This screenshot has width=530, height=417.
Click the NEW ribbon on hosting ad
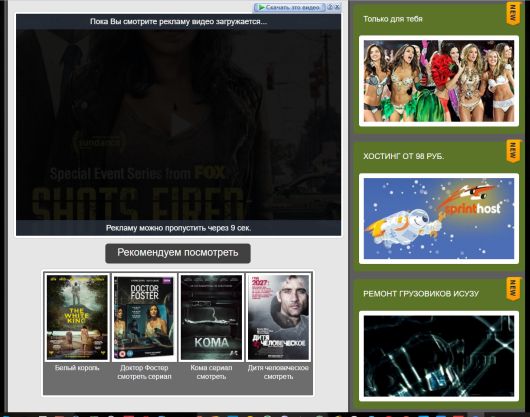[513, 151]
